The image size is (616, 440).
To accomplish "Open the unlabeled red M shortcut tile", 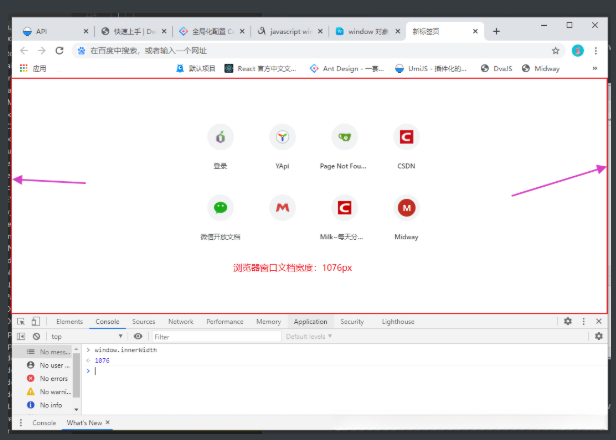I will tap(282, 207).
